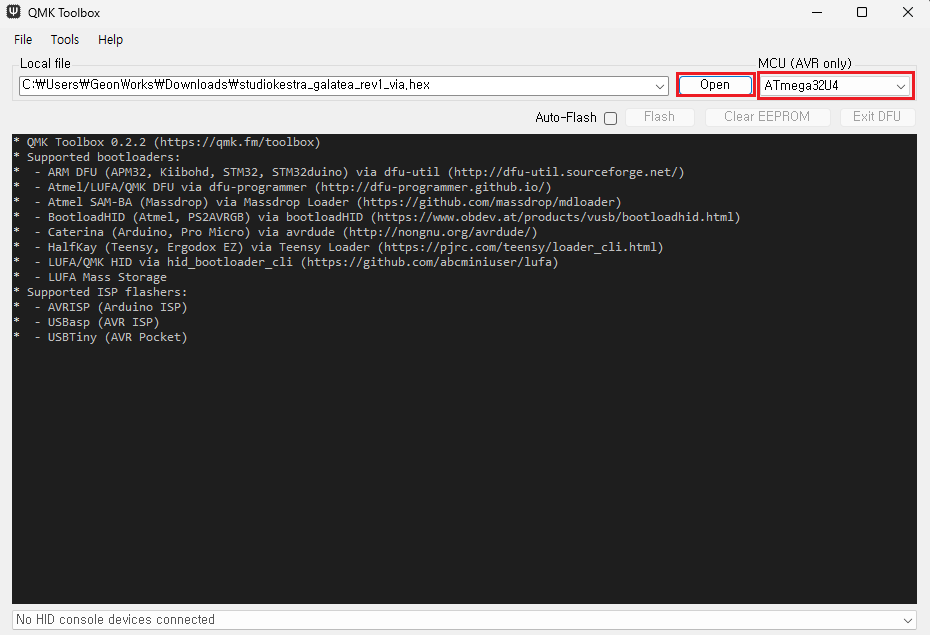930x635 pixels.
Task: Expand the Local file path dropdown arrow
Action: coord(660,86)
